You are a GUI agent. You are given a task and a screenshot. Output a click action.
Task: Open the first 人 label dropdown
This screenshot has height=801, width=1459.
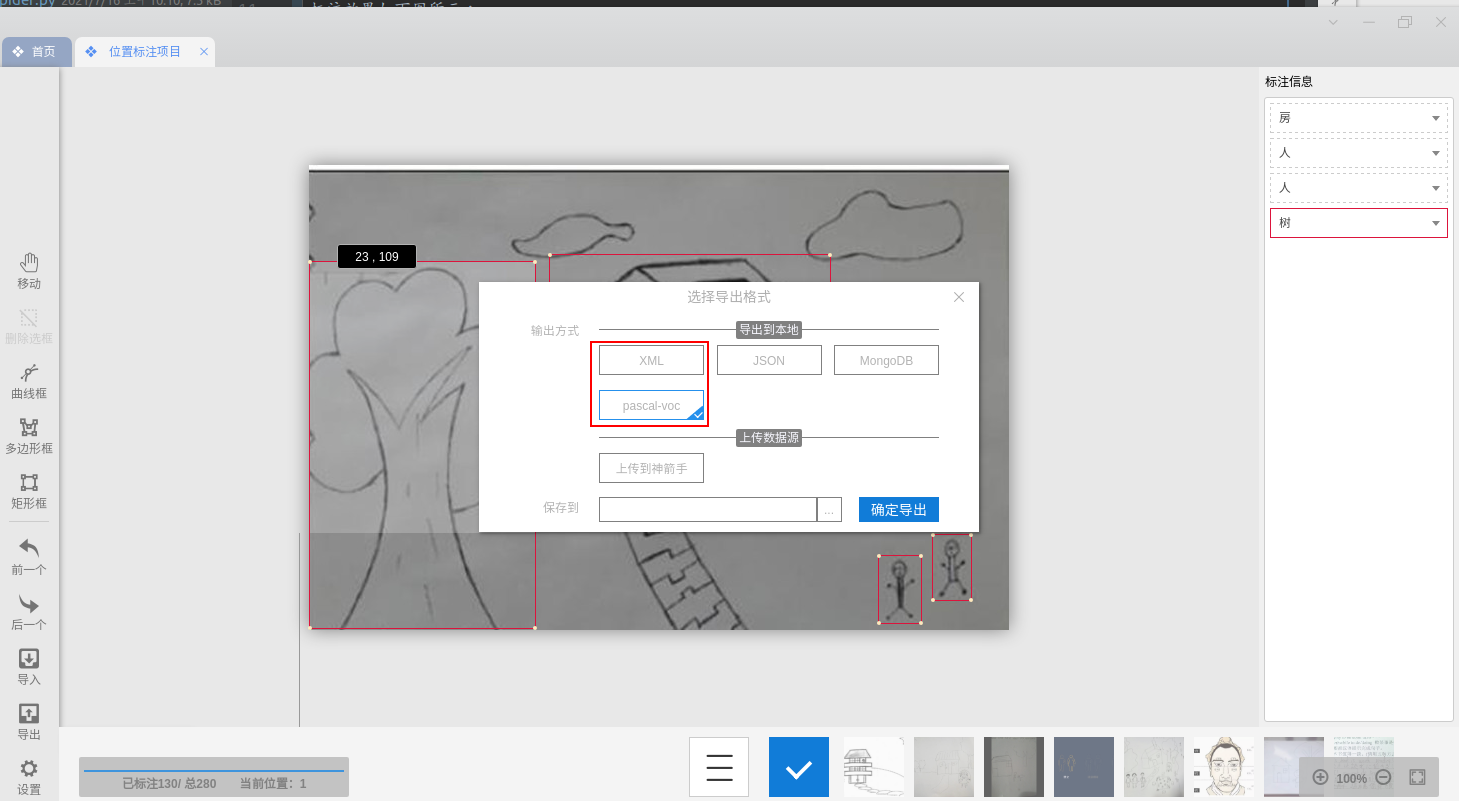click(x=1359, y=153)
